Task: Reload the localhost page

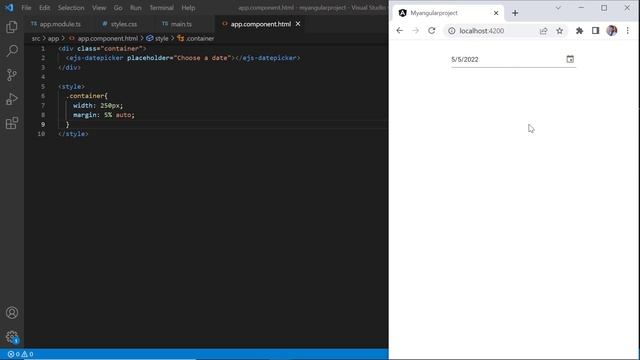Action: tap(431, 31)
